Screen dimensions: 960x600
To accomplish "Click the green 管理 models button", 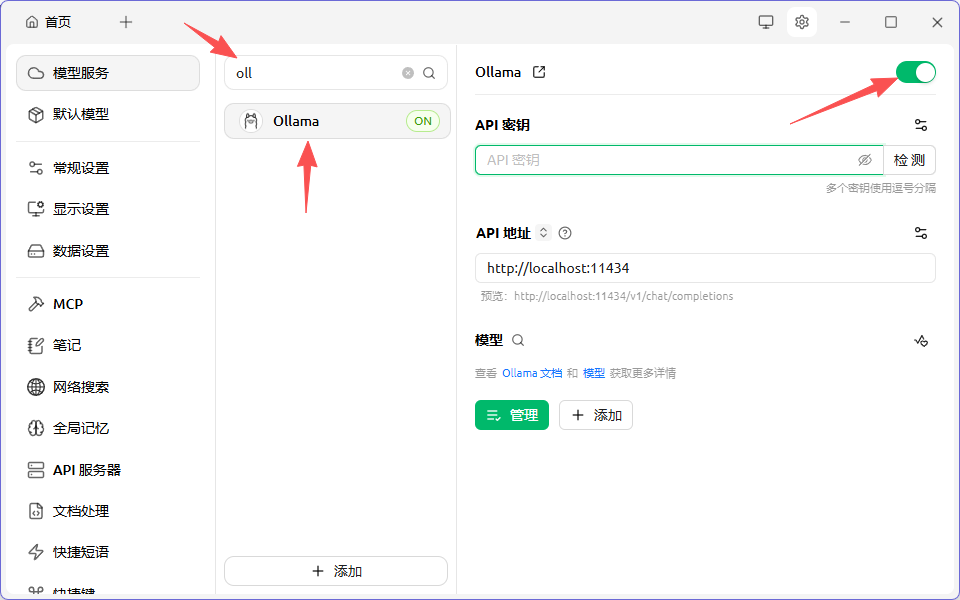I will pos(511,415).
